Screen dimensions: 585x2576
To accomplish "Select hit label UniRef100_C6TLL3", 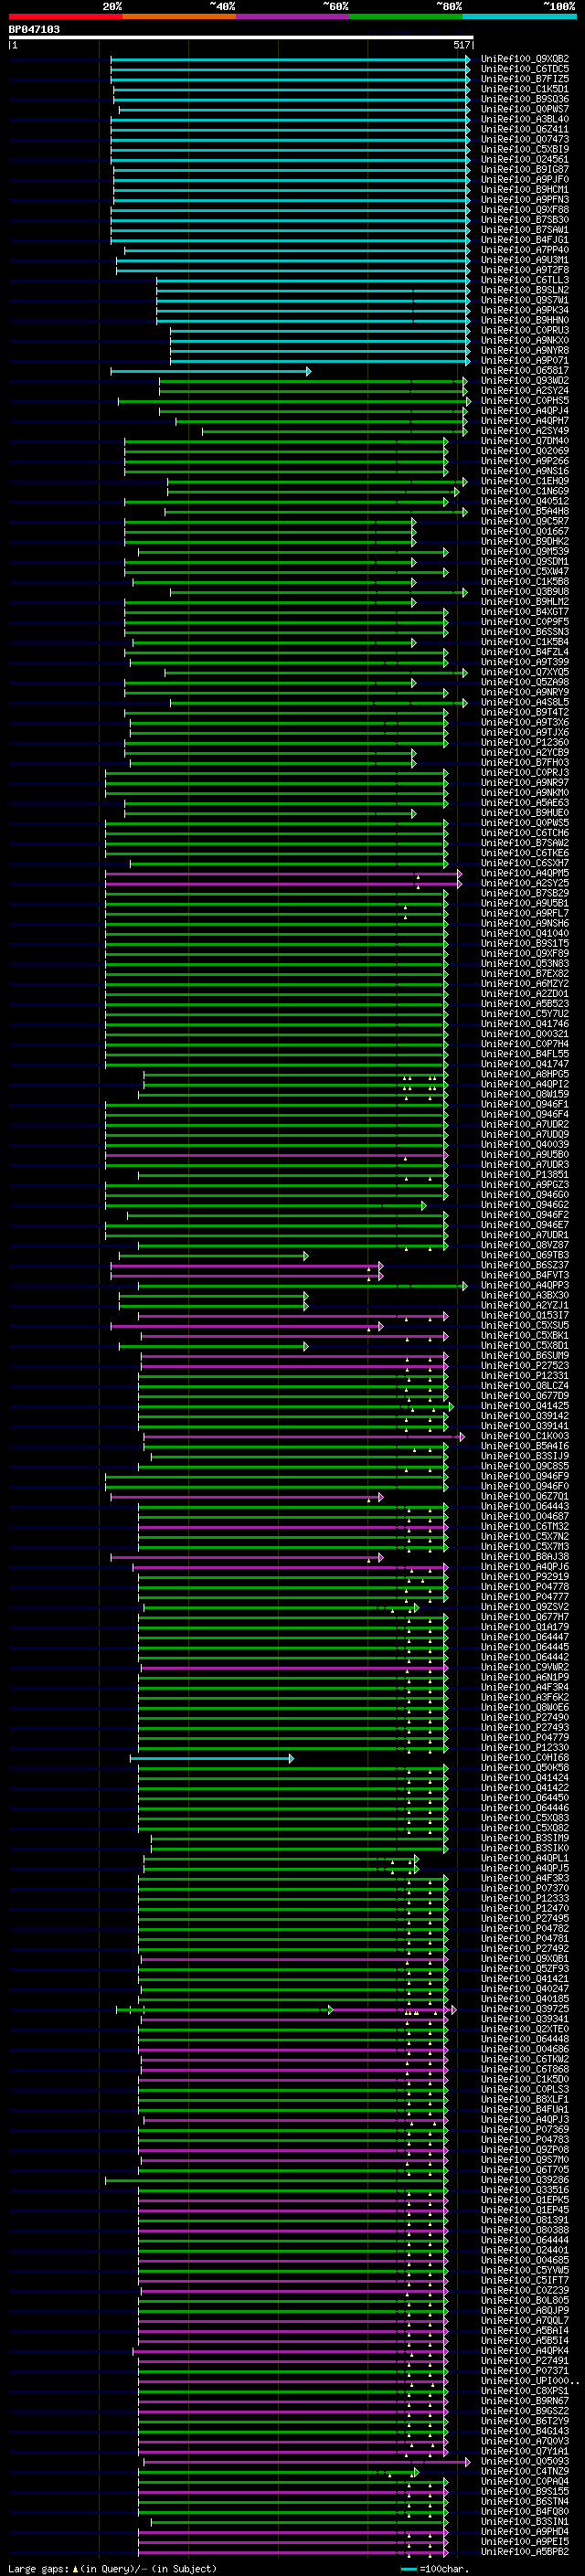I will (x=525, y=280).
